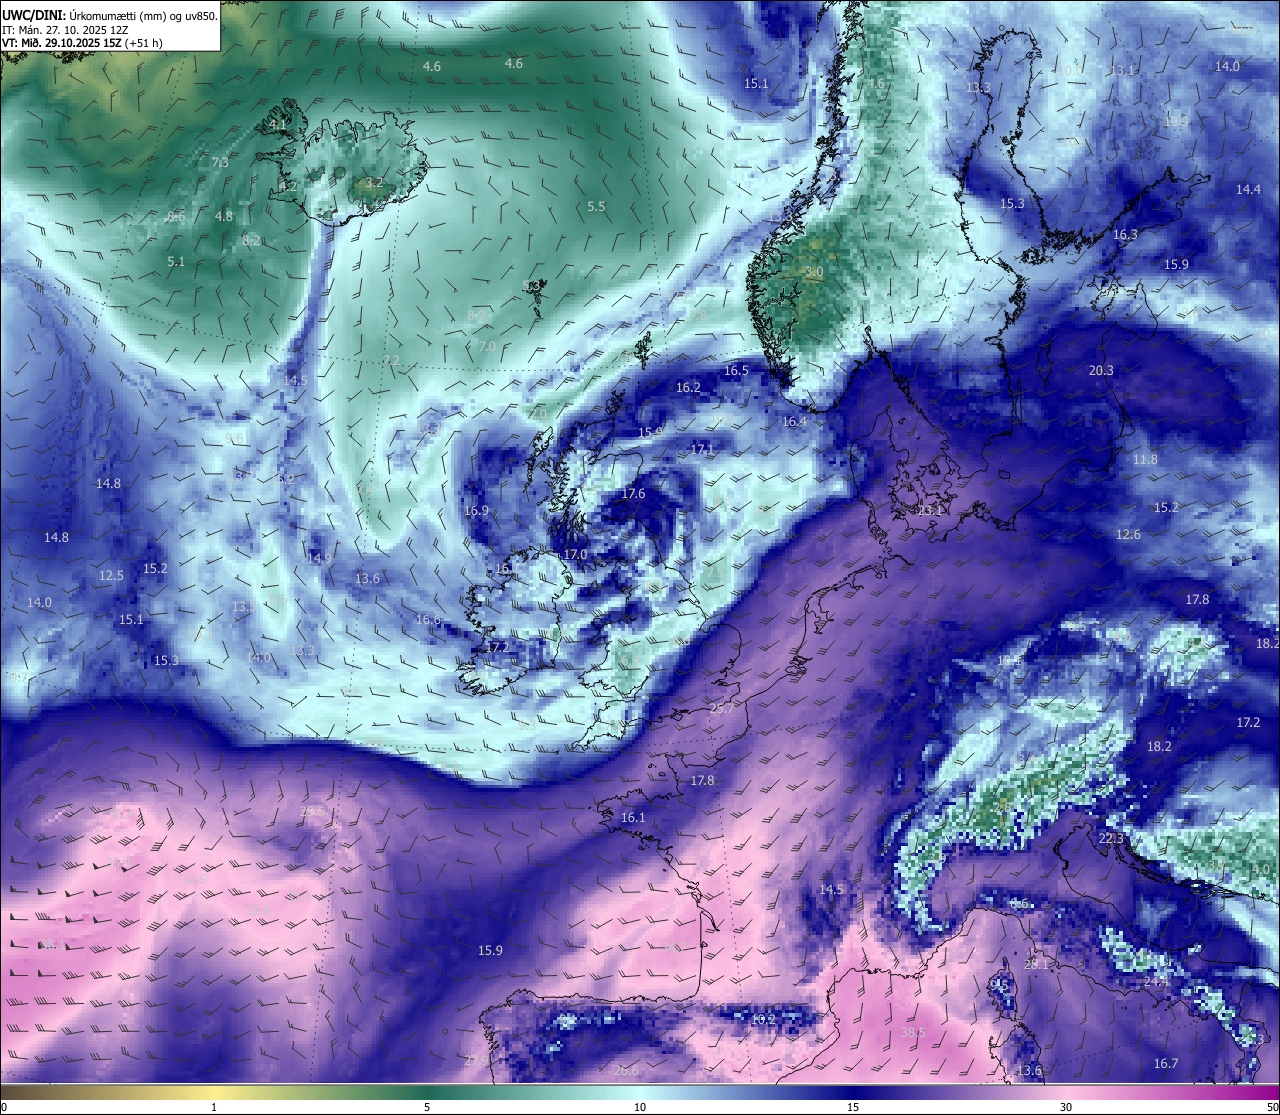
Task: Click the value '16.2' on the map
Action: pos(688,387)
